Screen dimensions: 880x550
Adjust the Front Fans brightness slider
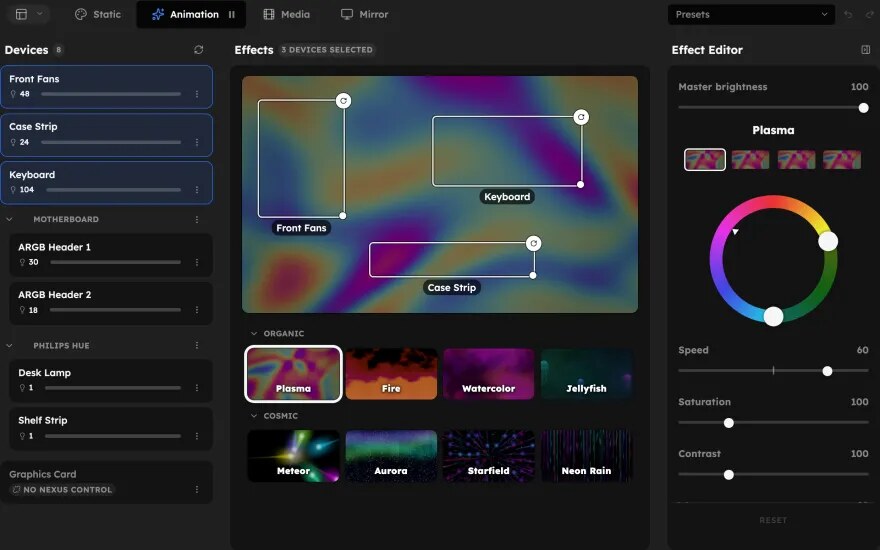(111, 94)
